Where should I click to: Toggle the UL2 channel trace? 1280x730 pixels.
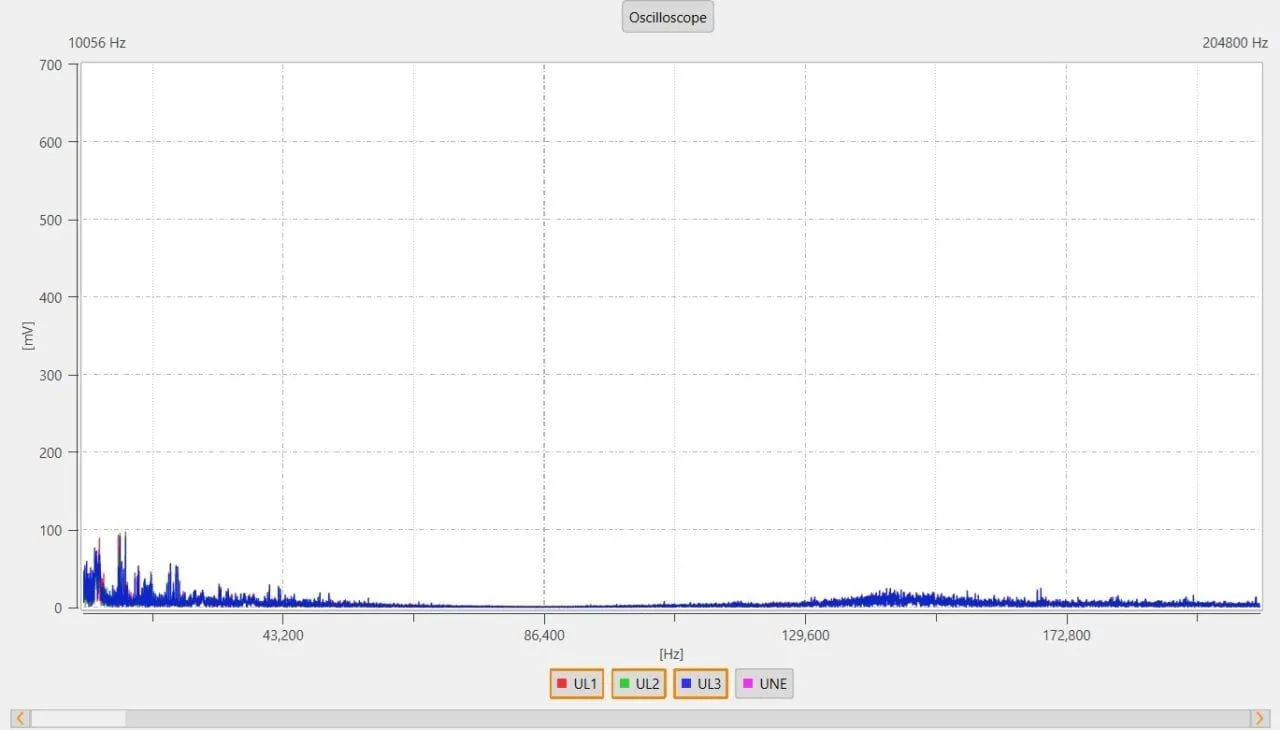[638, 684]
